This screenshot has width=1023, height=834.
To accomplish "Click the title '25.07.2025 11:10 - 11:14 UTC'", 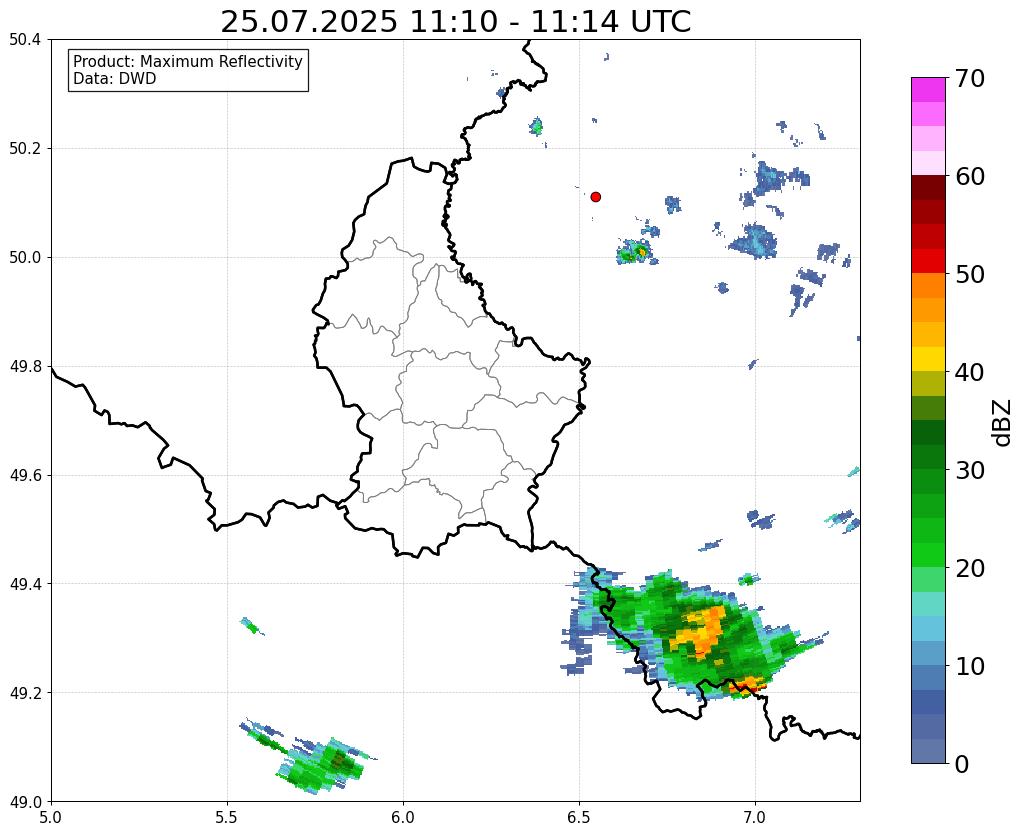I will click(455, 22).
